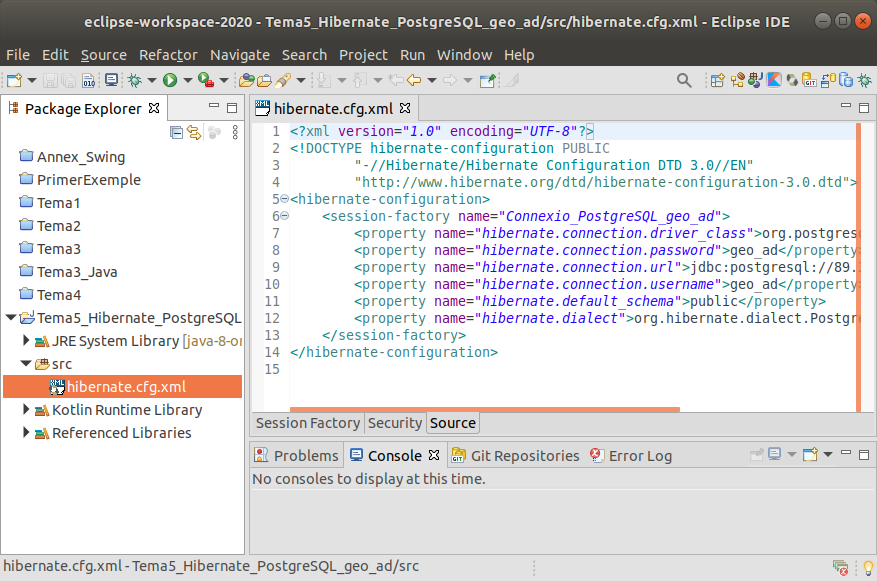This screenshot has height=581, width=877.
Task: Open the File menu
Action: pos(18,55)
